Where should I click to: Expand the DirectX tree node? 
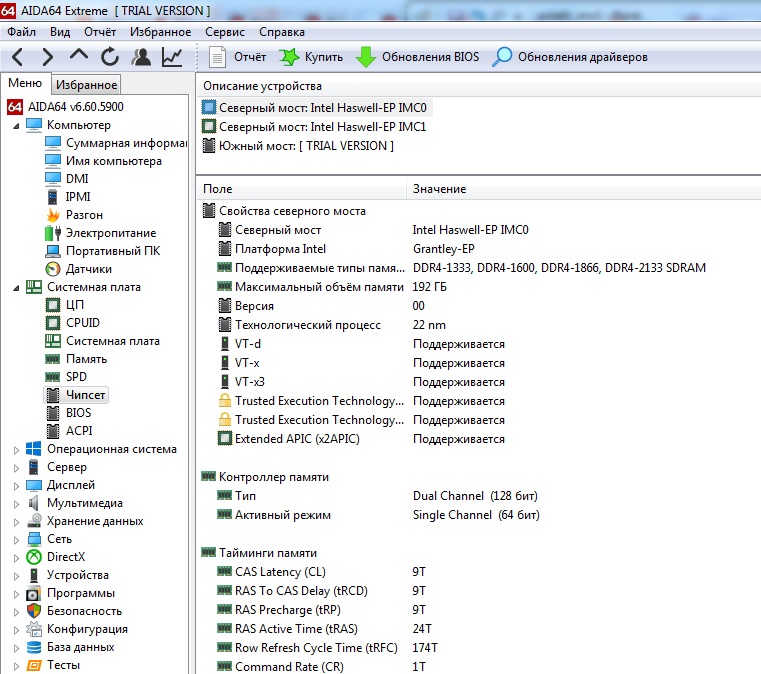(16, 558)
